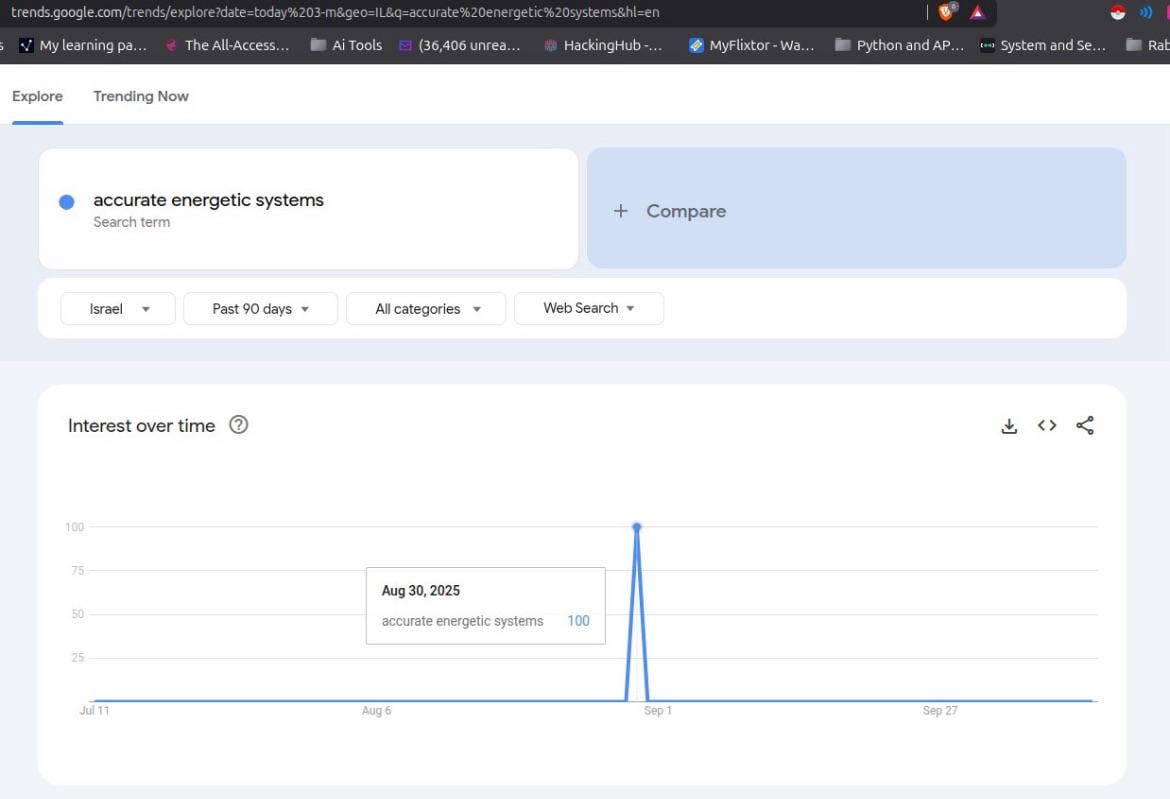Open the MyFlixtor - Wa... bookmark
This screenshot has width=1170, height=799.
751,46
